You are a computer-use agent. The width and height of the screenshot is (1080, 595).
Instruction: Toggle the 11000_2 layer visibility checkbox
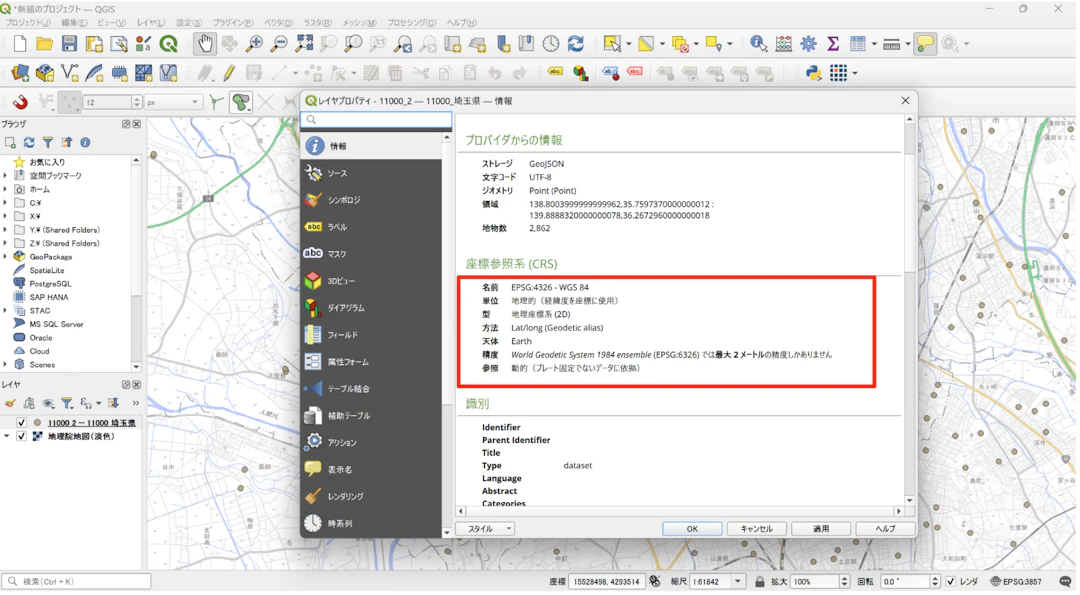pyautogui.click(x=21, y=423)
